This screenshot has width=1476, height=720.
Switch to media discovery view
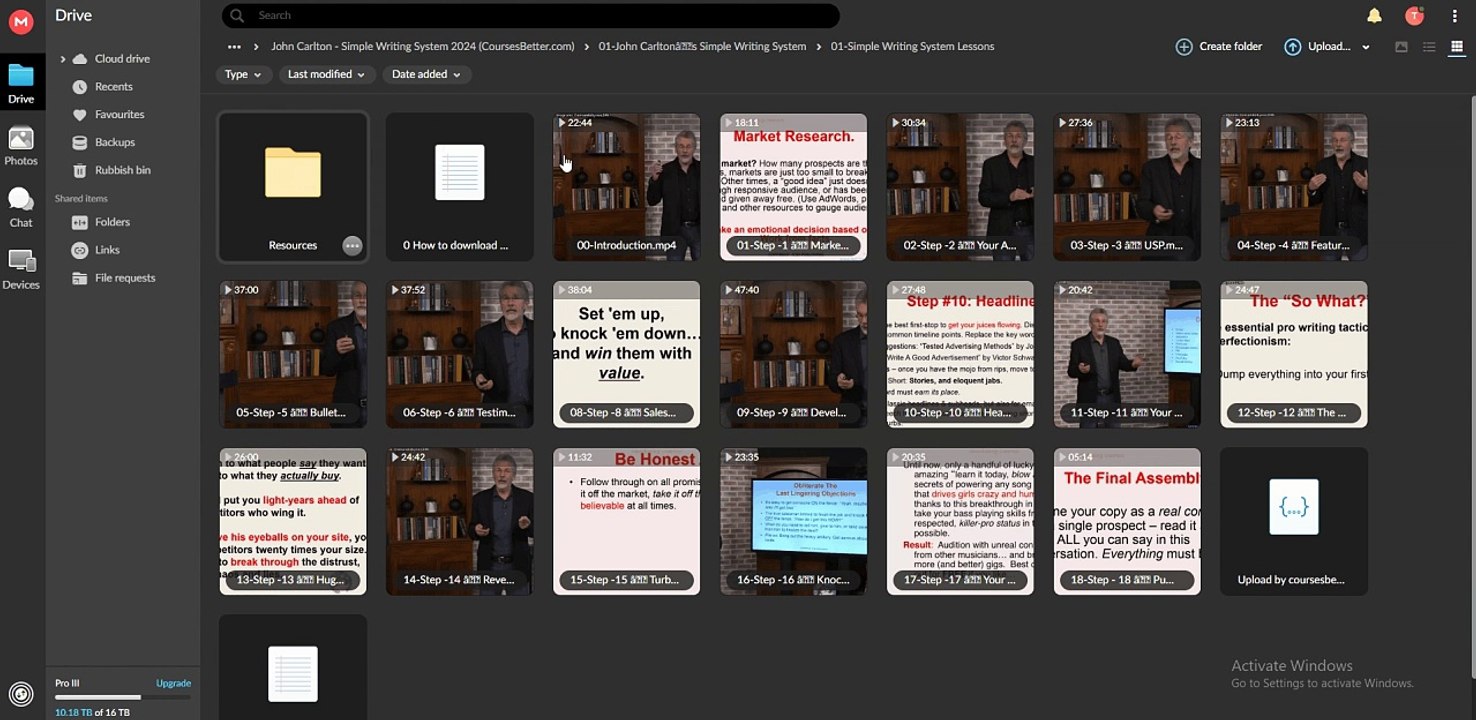point(1401,47)
